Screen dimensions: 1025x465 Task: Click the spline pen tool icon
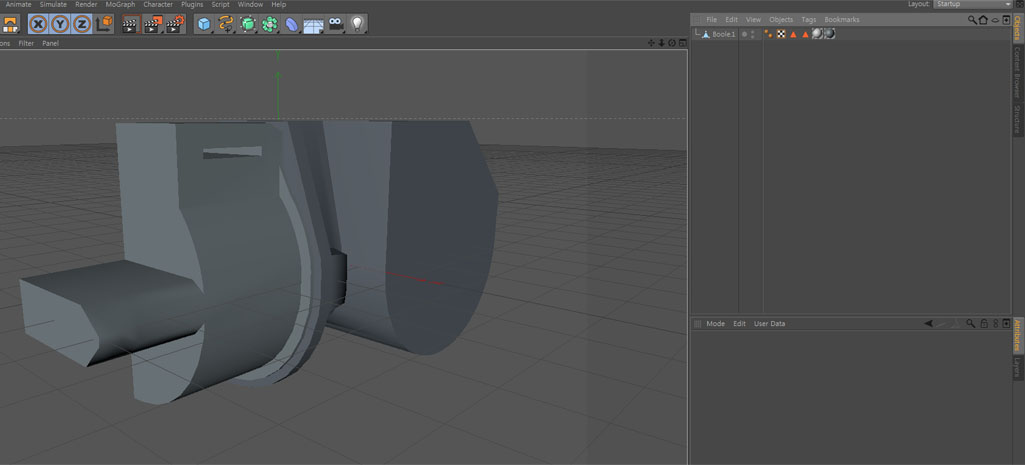tap(226, 24)
